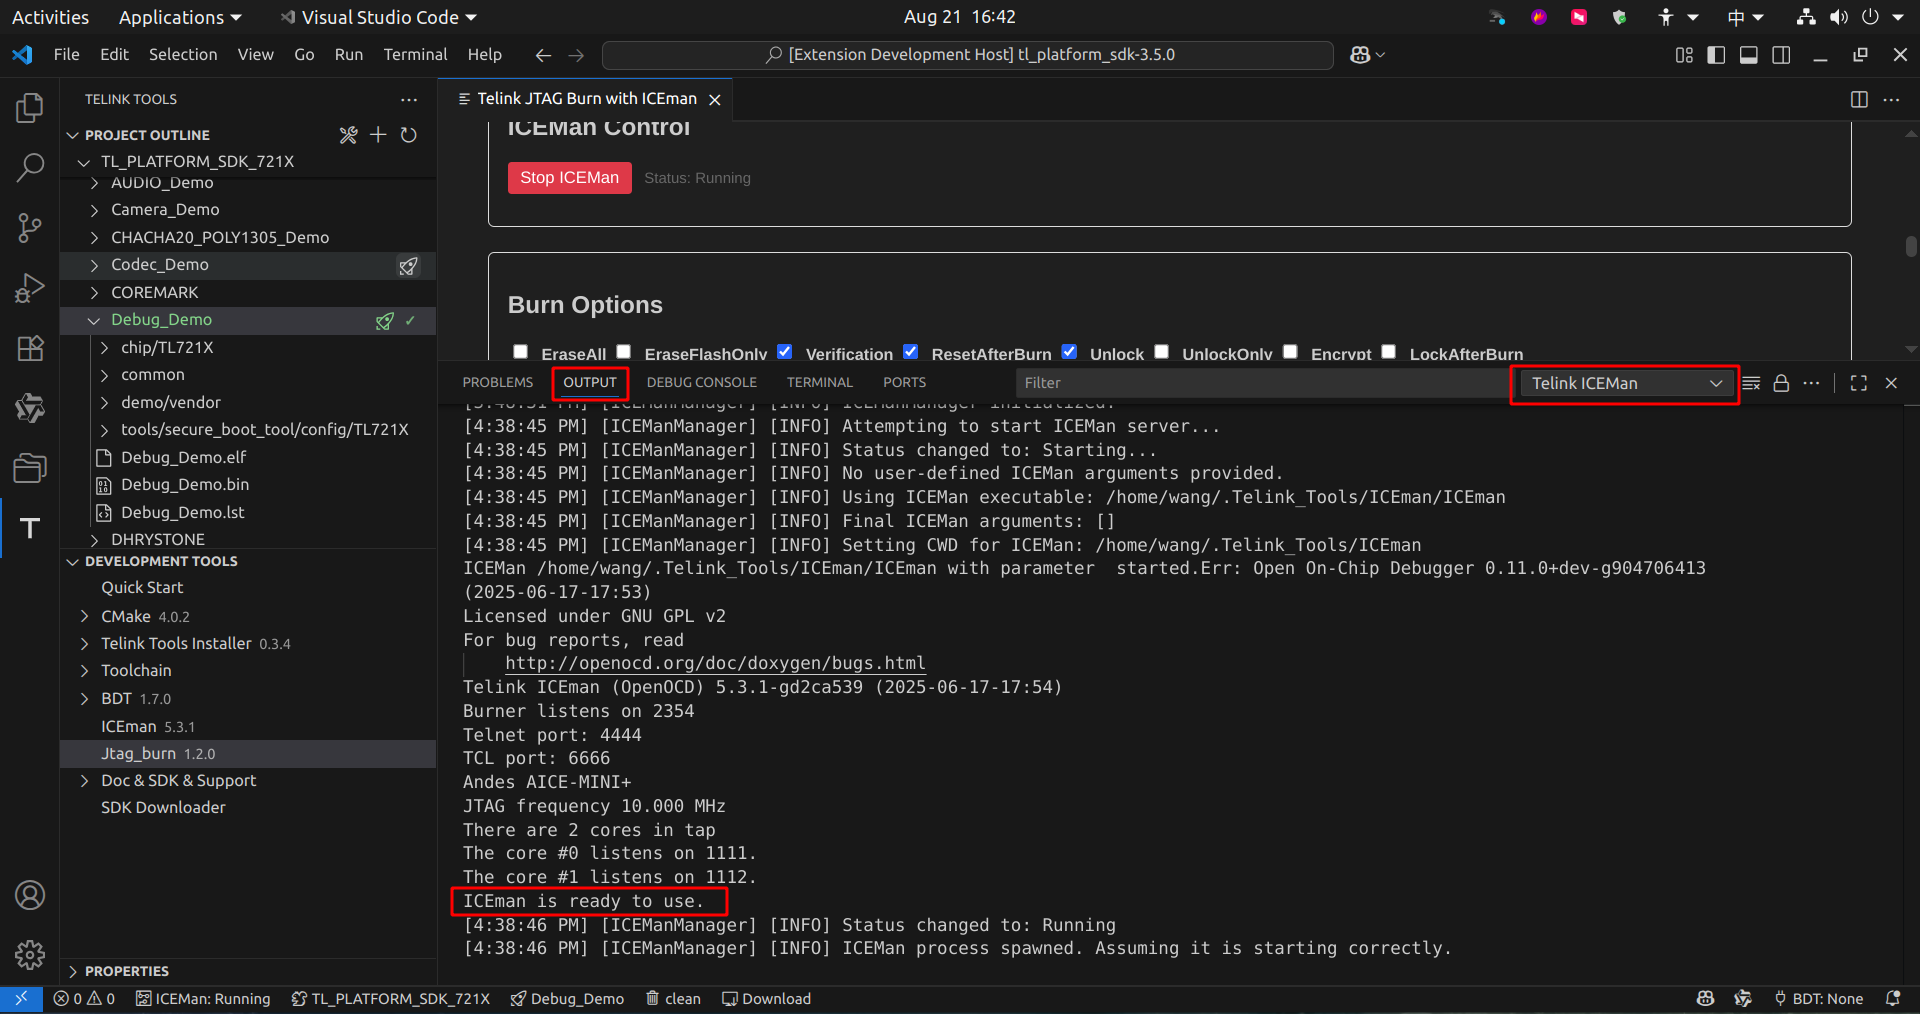Open the Run menu
This screenshot has height=1014, width=1920.
pyautogui.click(x=348, y=55)
